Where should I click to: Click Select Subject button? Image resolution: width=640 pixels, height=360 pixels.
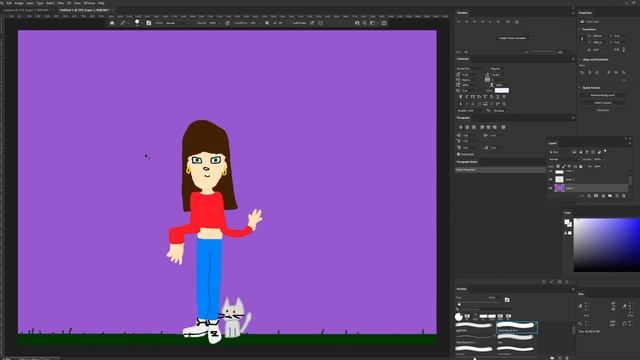[x=603, y=103]
